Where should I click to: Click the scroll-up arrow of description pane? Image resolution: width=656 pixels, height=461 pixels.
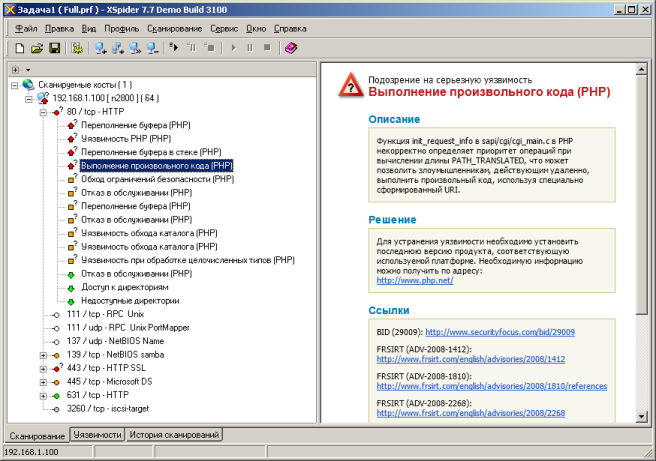pos(641,69)
